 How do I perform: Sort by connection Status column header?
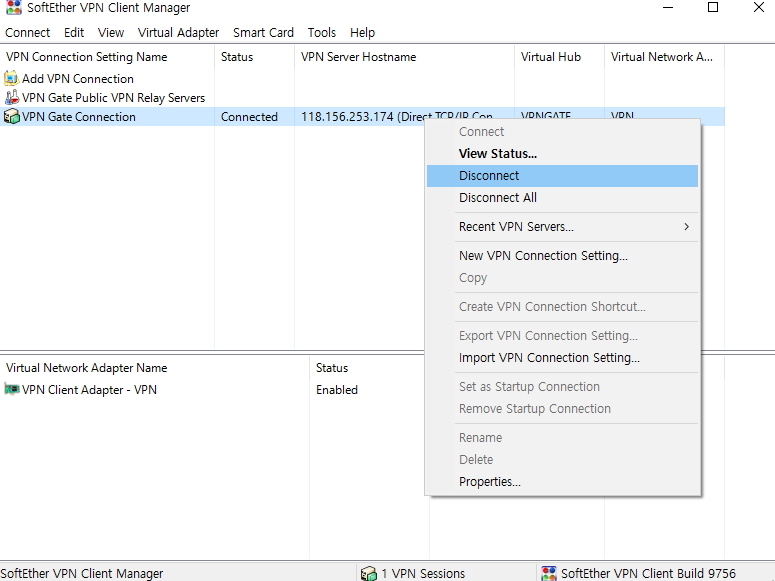pyautogui.click(x=255, y=57)
